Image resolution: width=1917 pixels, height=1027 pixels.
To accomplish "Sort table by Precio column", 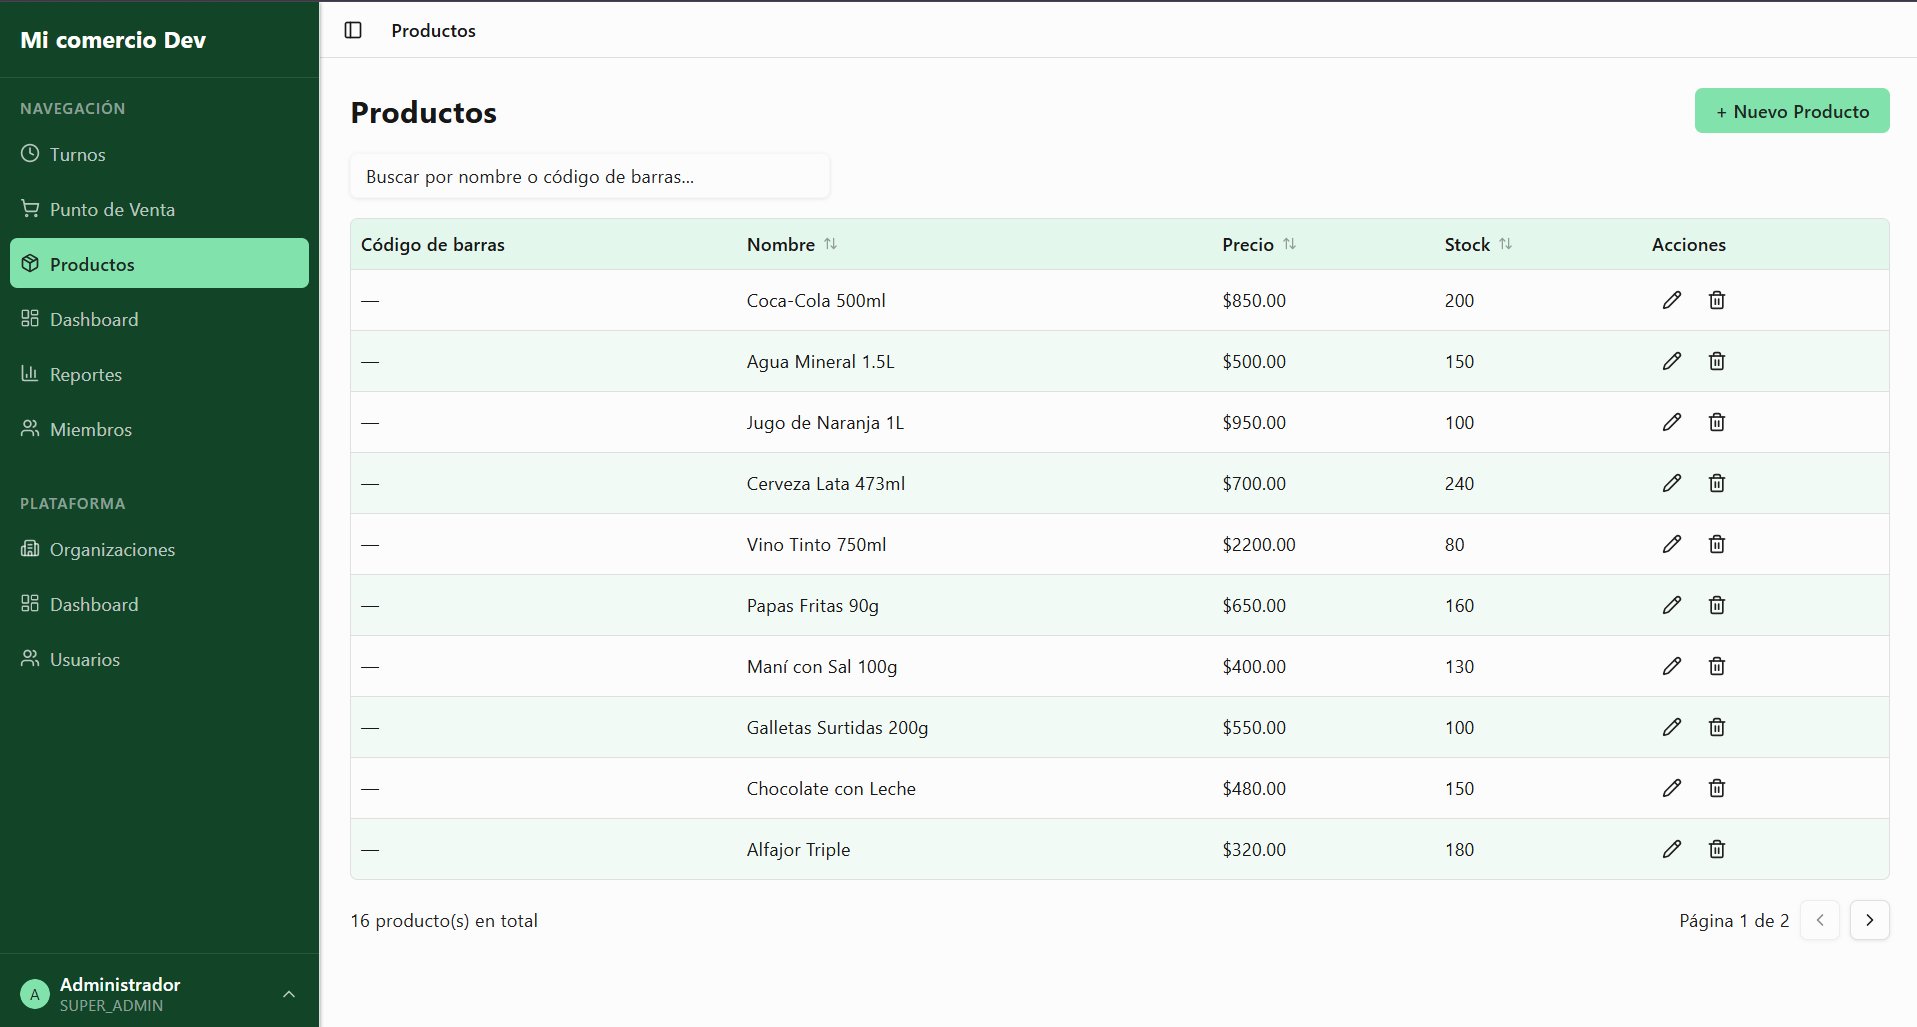I will pos(1259,245).
